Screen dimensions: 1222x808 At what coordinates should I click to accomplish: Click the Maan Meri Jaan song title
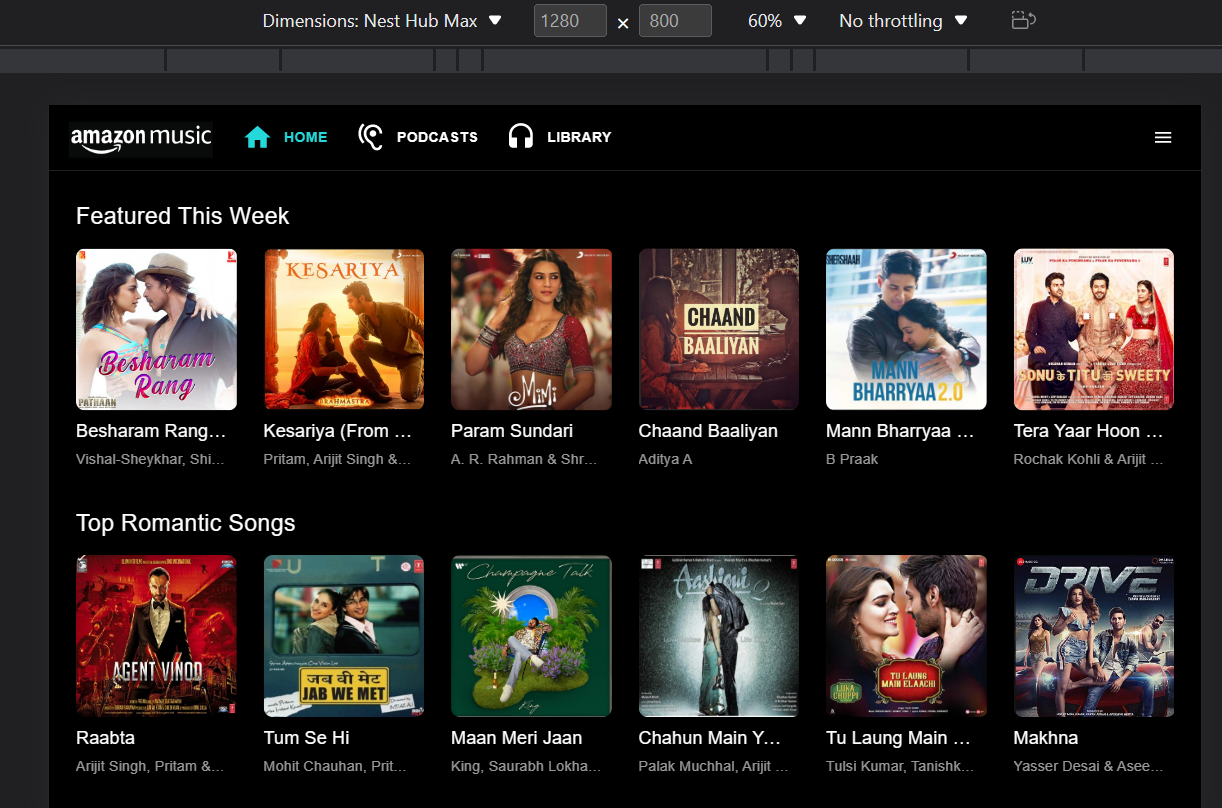[x=516, y=738]
